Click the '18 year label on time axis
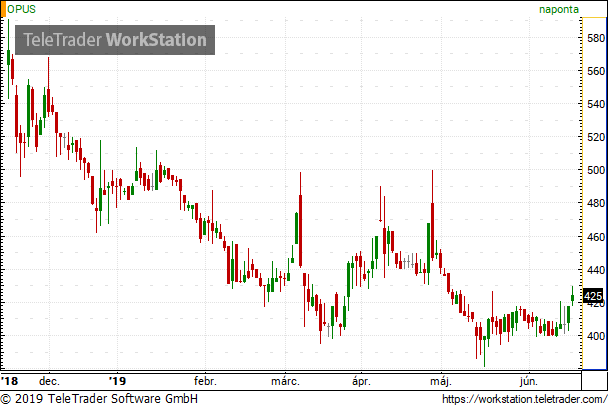Image resolution: width=608 pixels, height=408 pixels. tap(10, 381)
